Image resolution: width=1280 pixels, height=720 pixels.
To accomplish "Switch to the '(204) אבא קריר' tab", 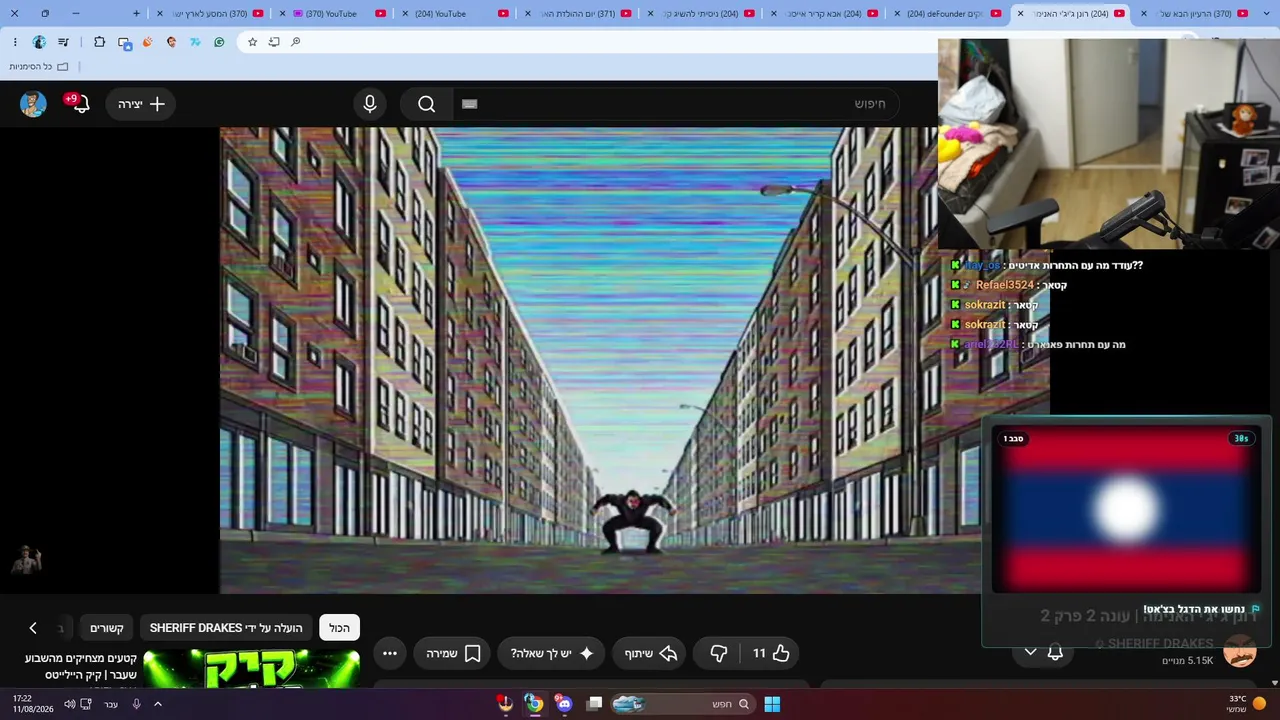I will [822, 14].
